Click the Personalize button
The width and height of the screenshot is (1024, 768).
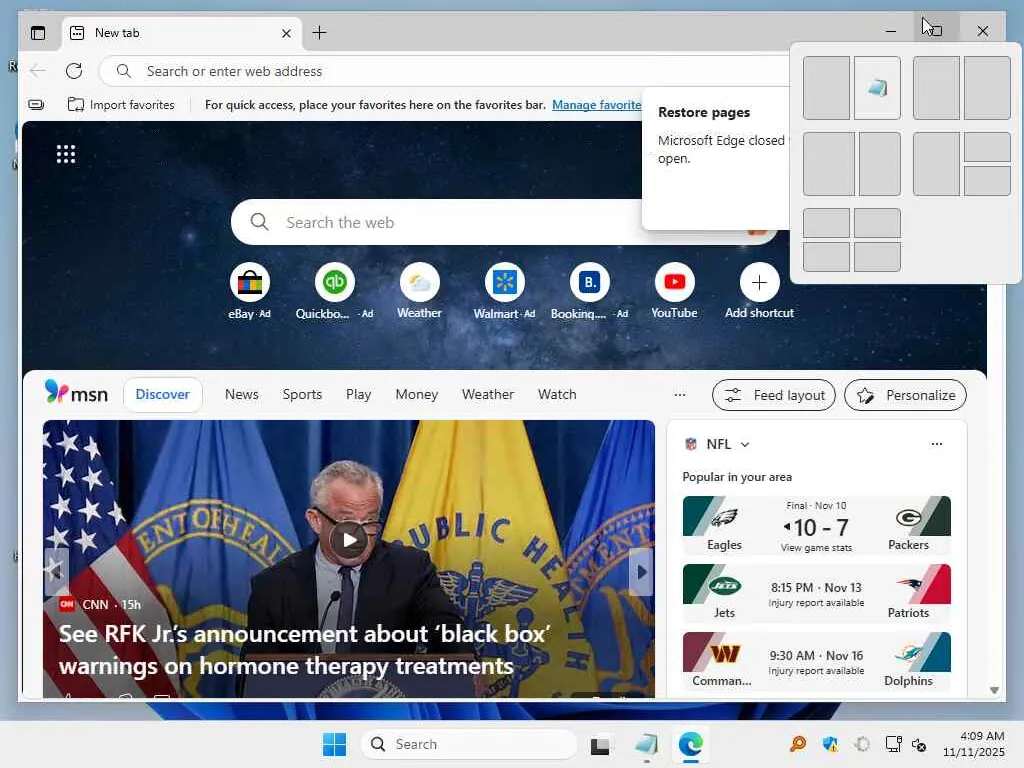tap(905, 395)
